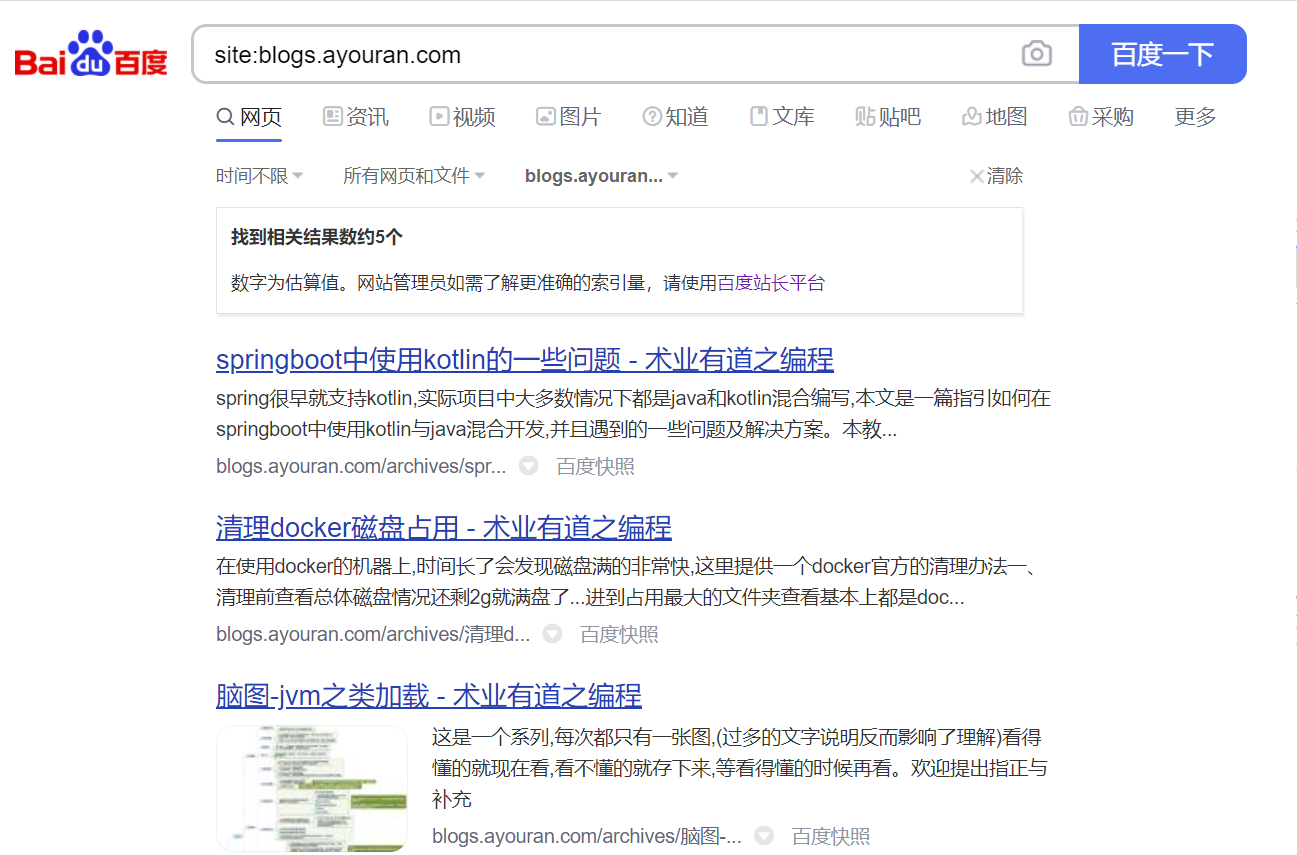Open the 所有网页和文件 file type dropdown
Viewport: 1297px width, 855px height.
(x=414, y=176)
